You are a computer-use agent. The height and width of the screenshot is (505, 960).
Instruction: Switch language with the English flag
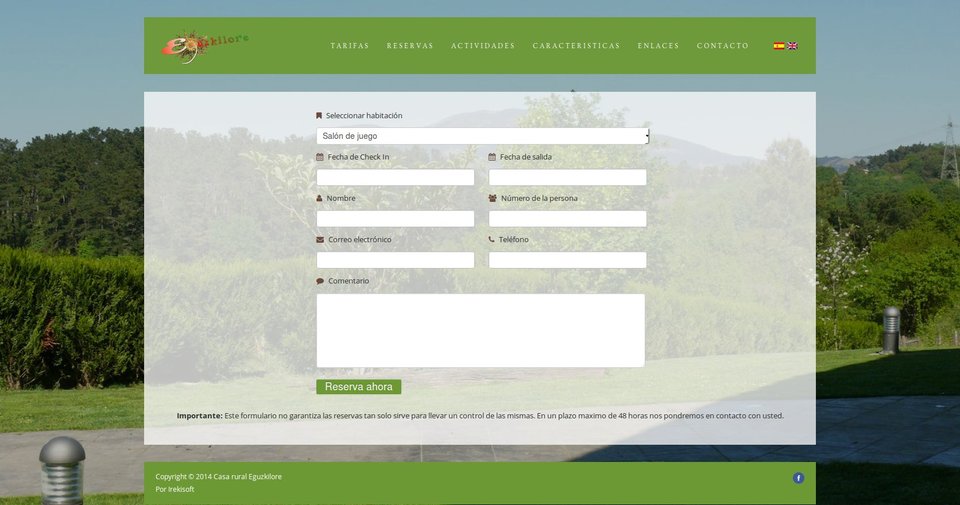[793, 46]
